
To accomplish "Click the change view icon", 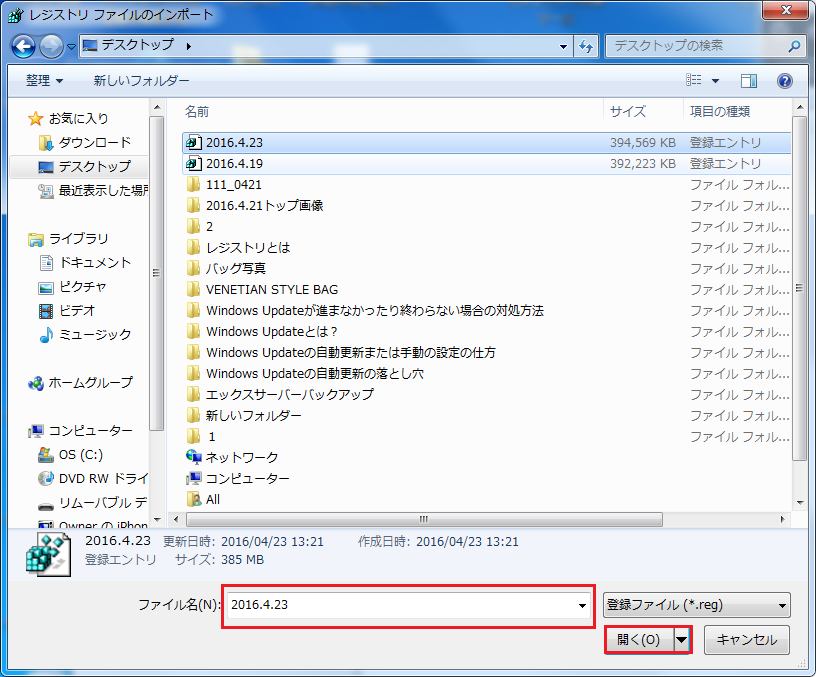I will [694, 80].
